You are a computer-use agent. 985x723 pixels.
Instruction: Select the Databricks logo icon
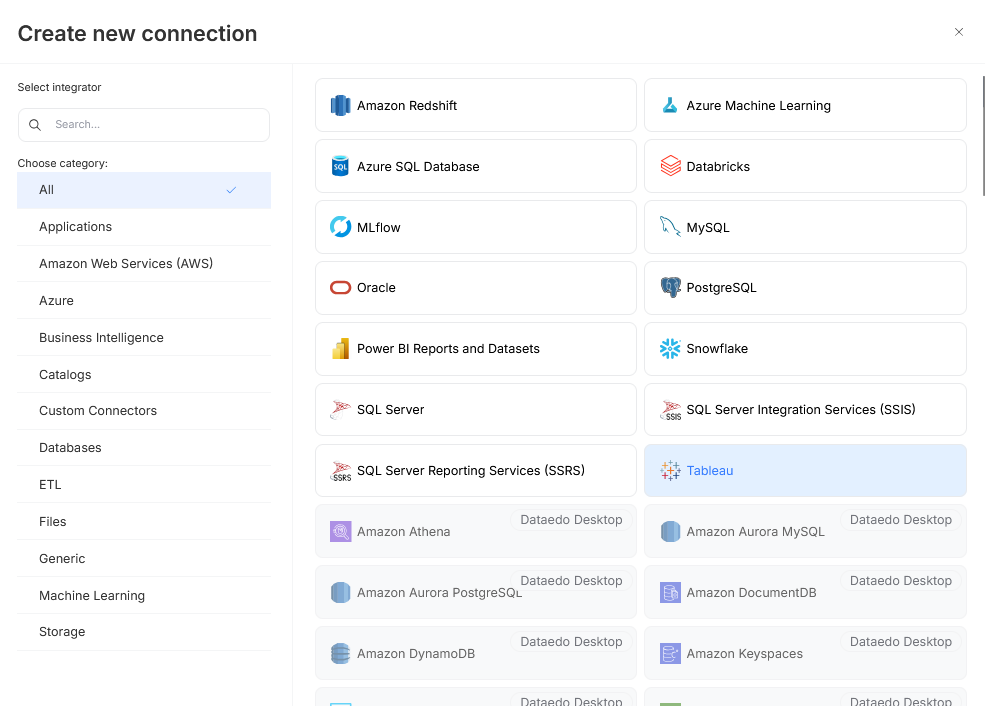coord(670,167)
